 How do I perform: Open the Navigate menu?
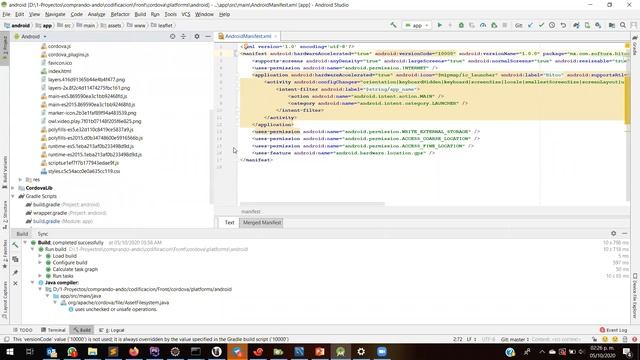pos(55,14)
